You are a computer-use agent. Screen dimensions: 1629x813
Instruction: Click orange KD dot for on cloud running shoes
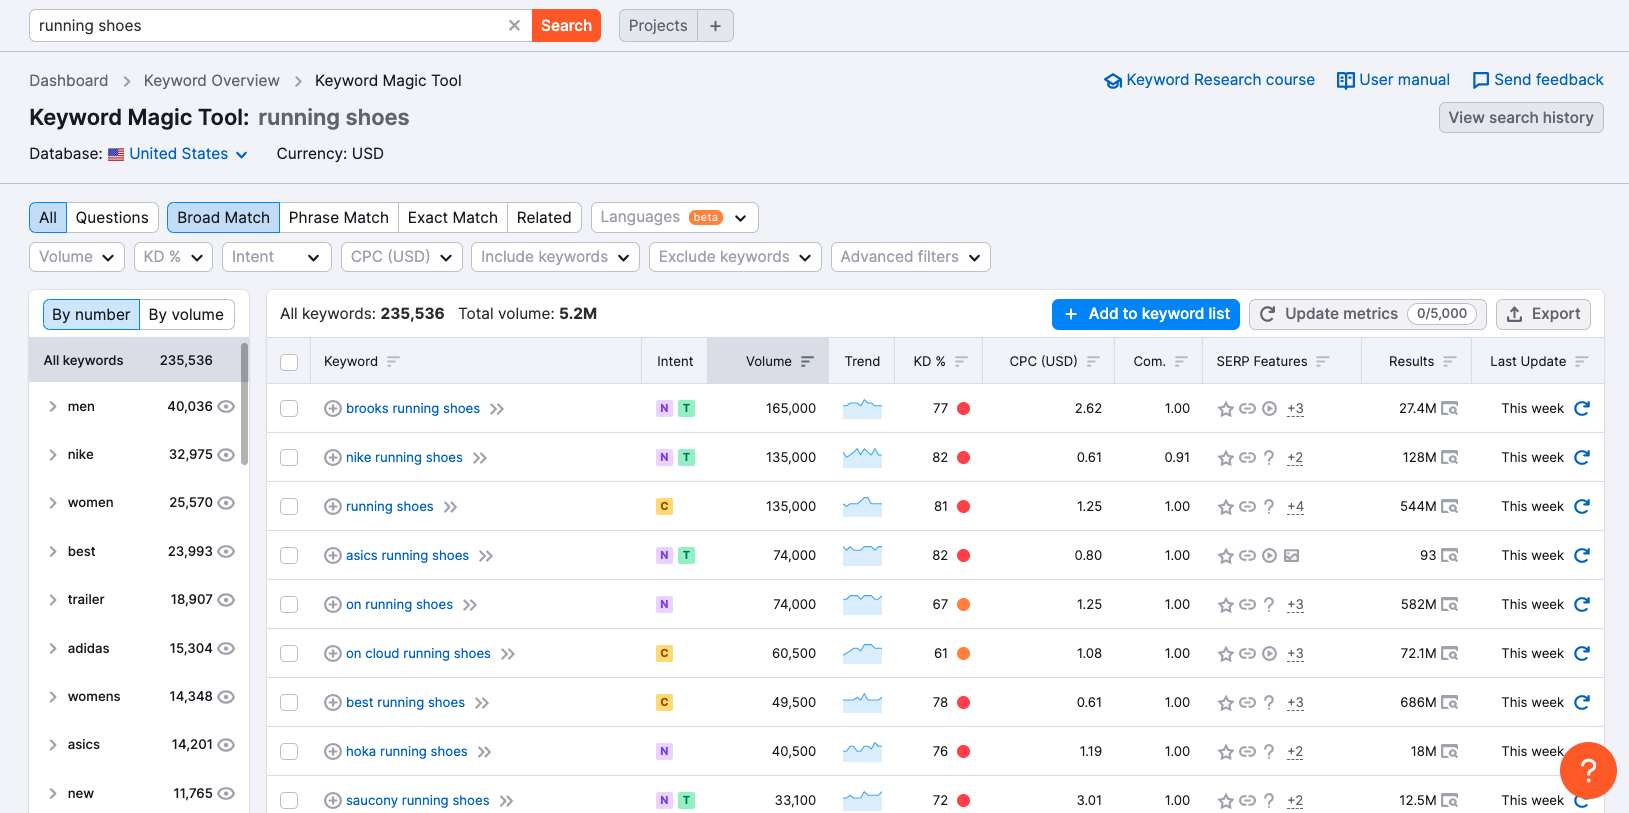point(964,653)
